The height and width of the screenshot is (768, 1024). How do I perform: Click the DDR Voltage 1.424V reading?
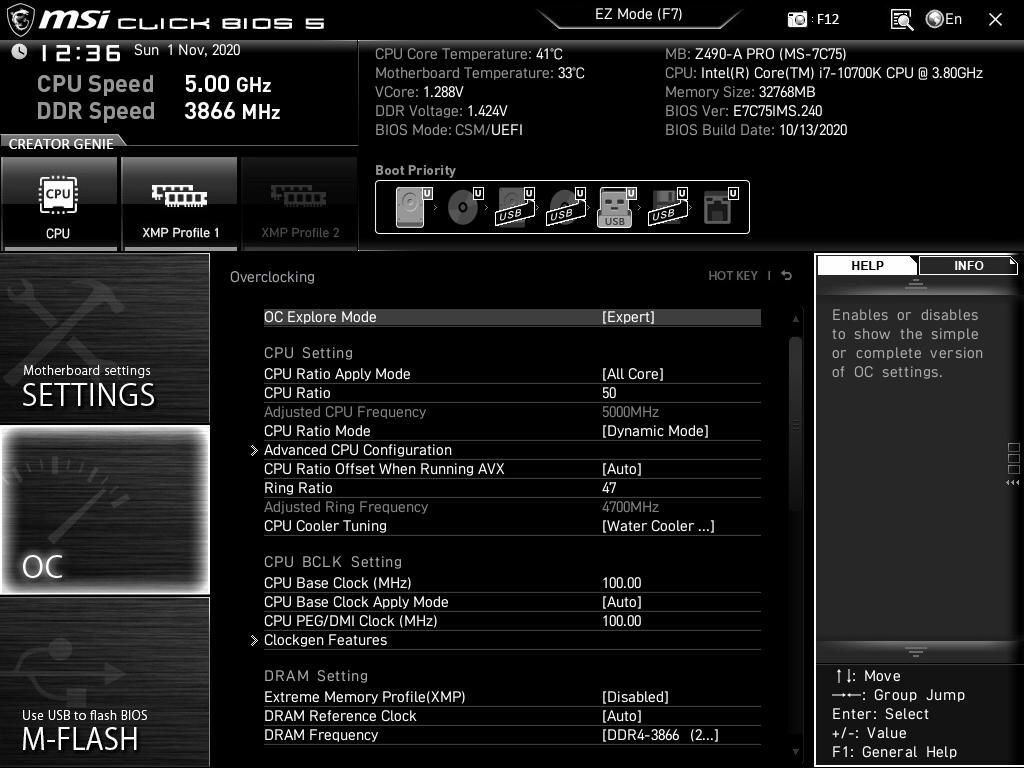pyautogui.click(x=441, y=111)
